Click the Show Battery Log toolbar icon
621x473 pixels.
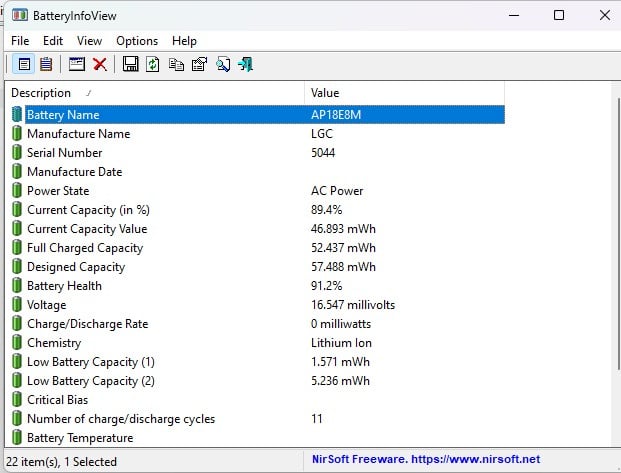point(46,64)
